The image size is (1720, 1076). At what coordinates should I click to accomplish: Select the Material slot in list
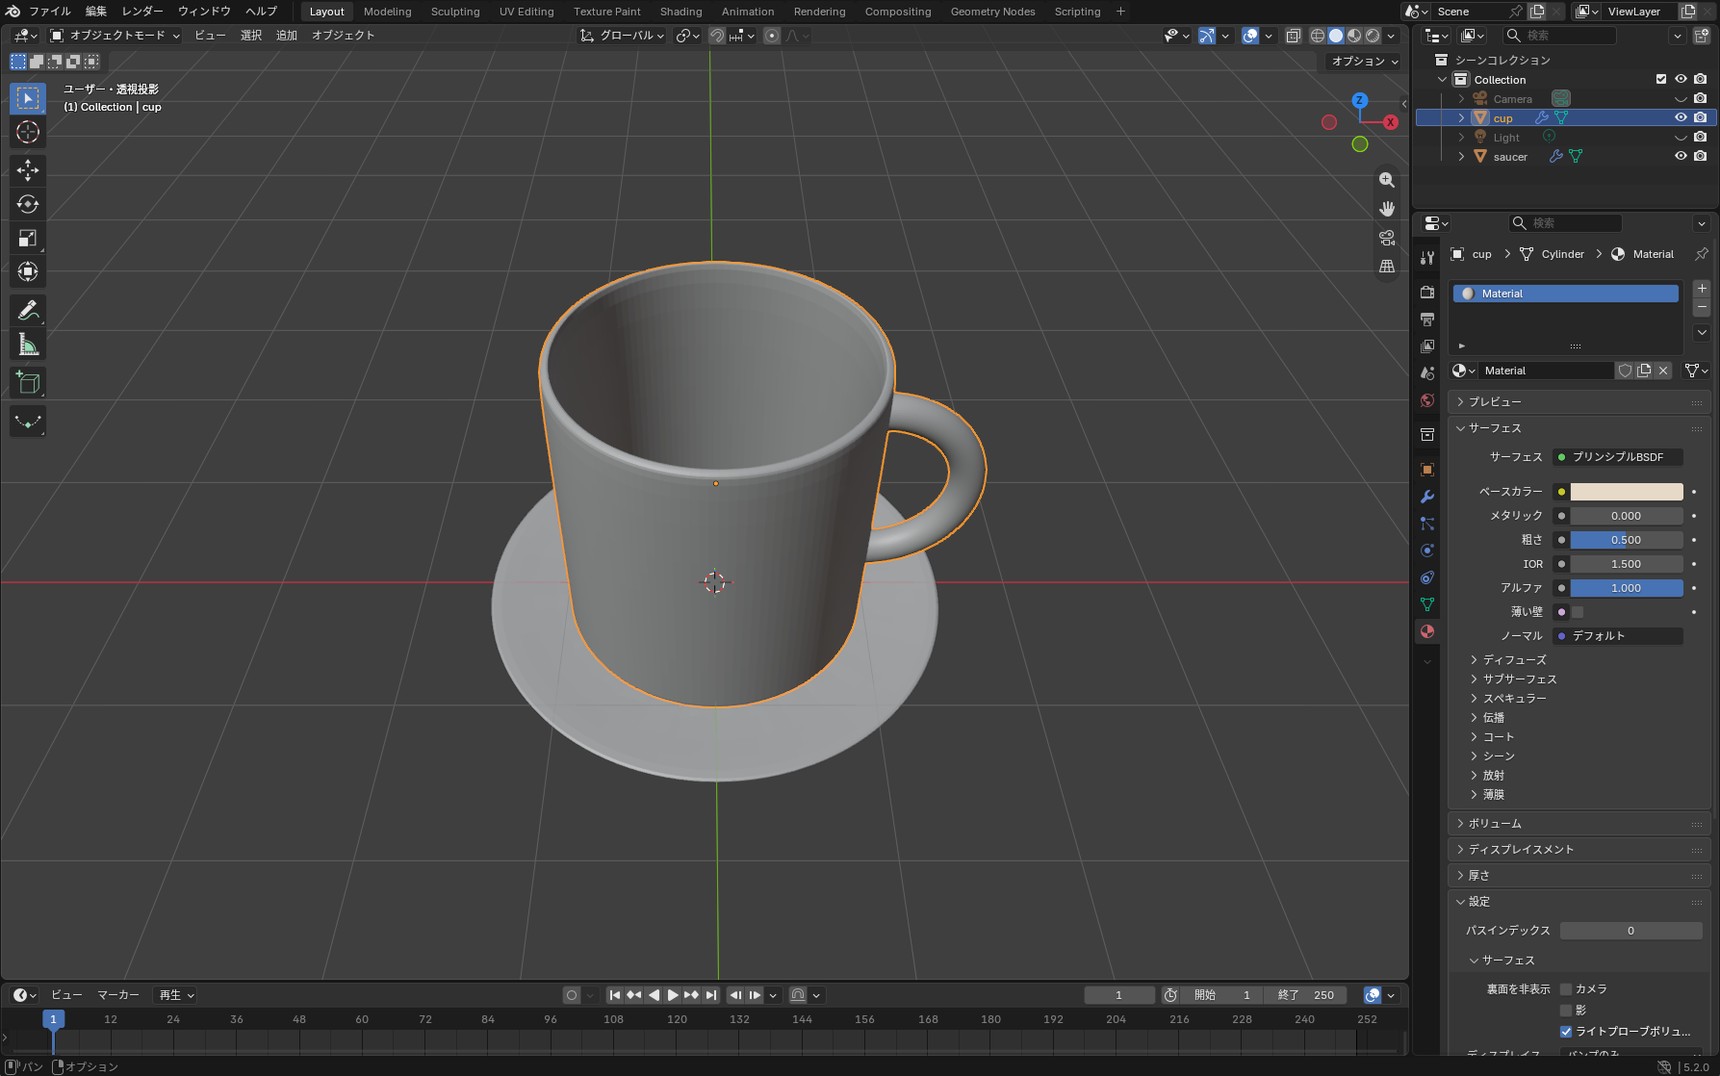1565,293
